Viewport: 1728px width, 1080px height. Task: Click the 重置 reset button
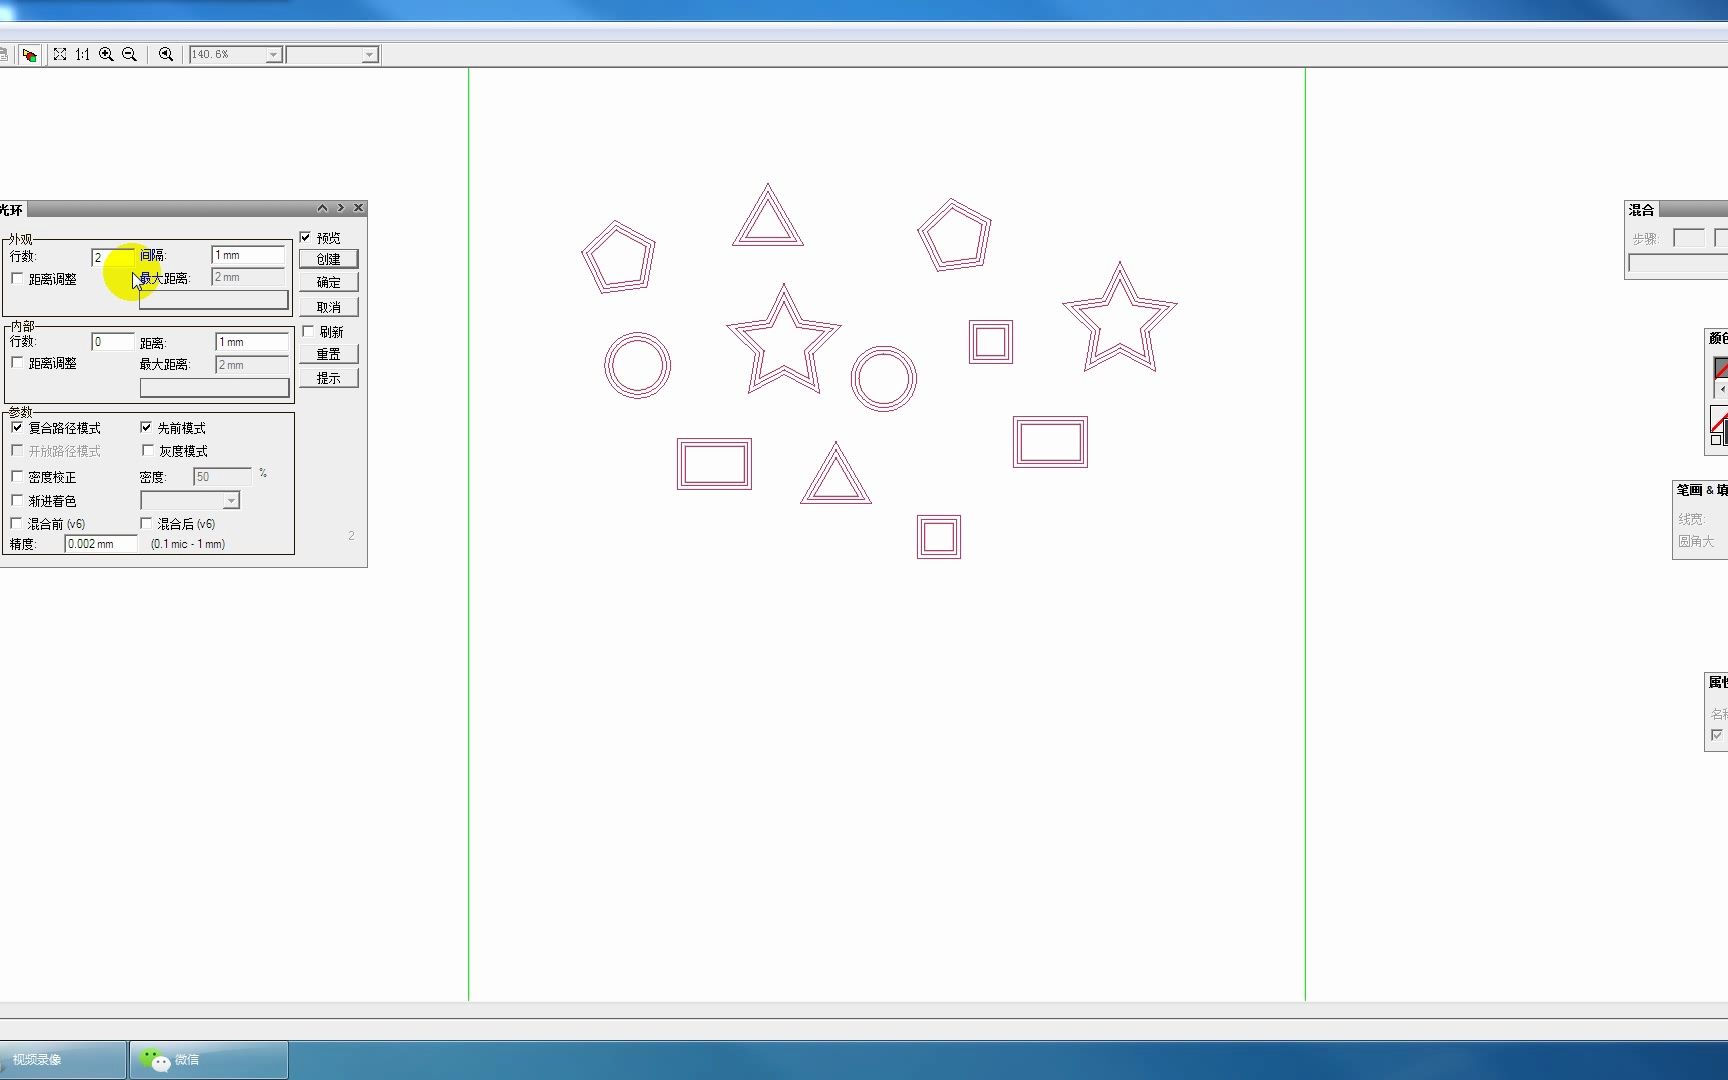click(328, 354)
